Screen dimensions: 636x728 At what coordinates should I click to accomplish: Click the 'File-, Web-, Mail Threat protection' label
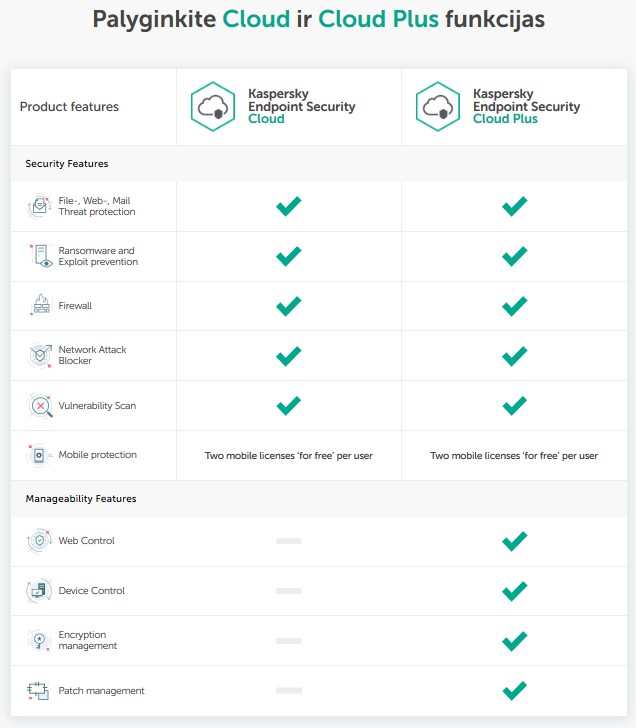pos(97,206)
